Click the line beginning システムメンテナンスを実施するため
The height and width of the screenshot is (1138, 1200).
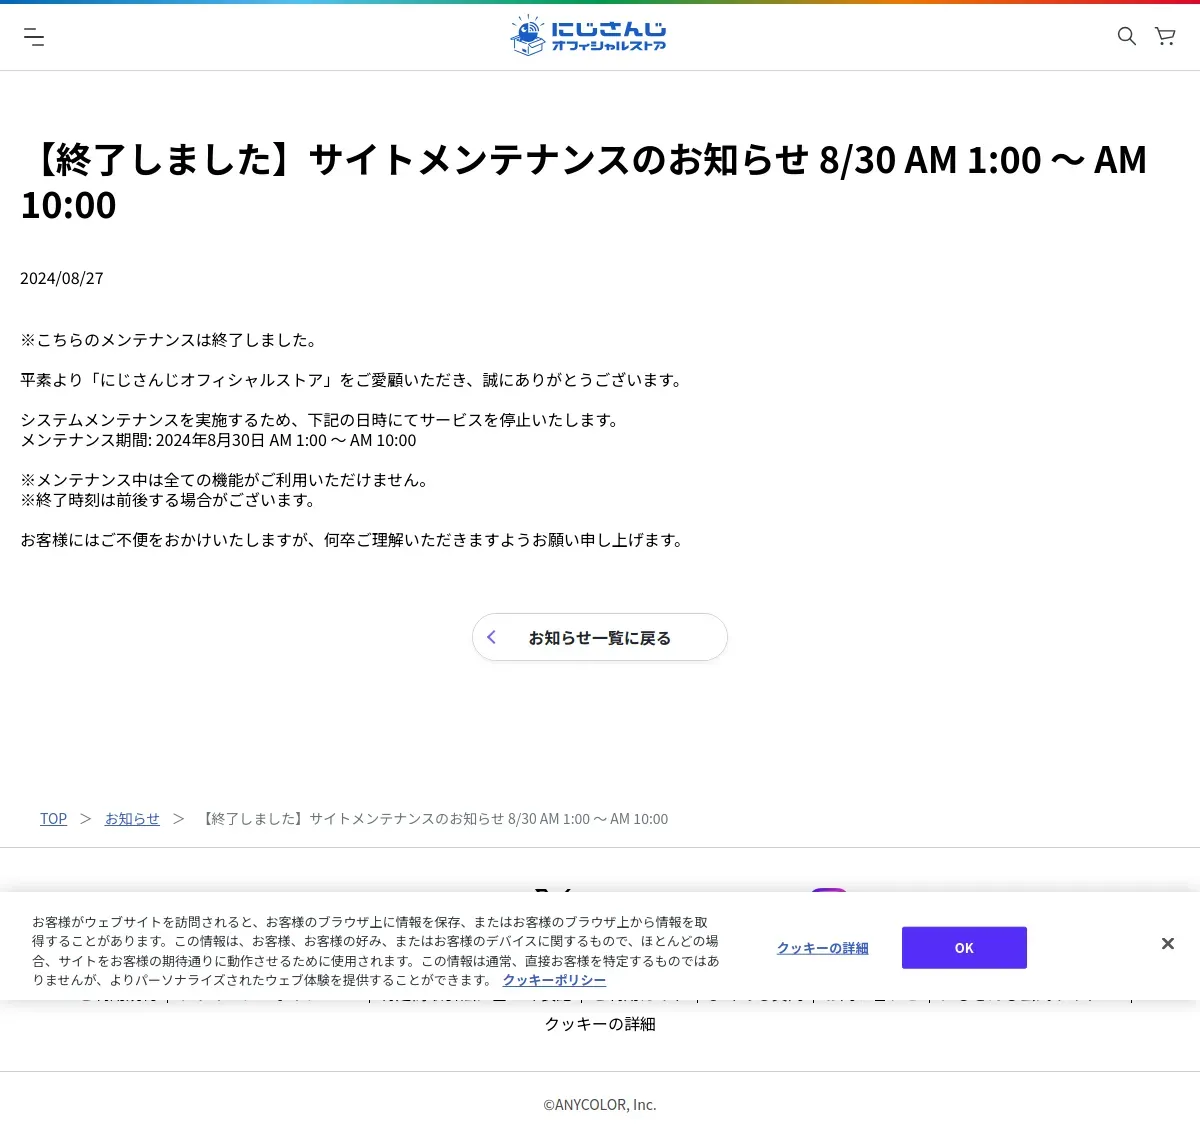coord(322,420)
